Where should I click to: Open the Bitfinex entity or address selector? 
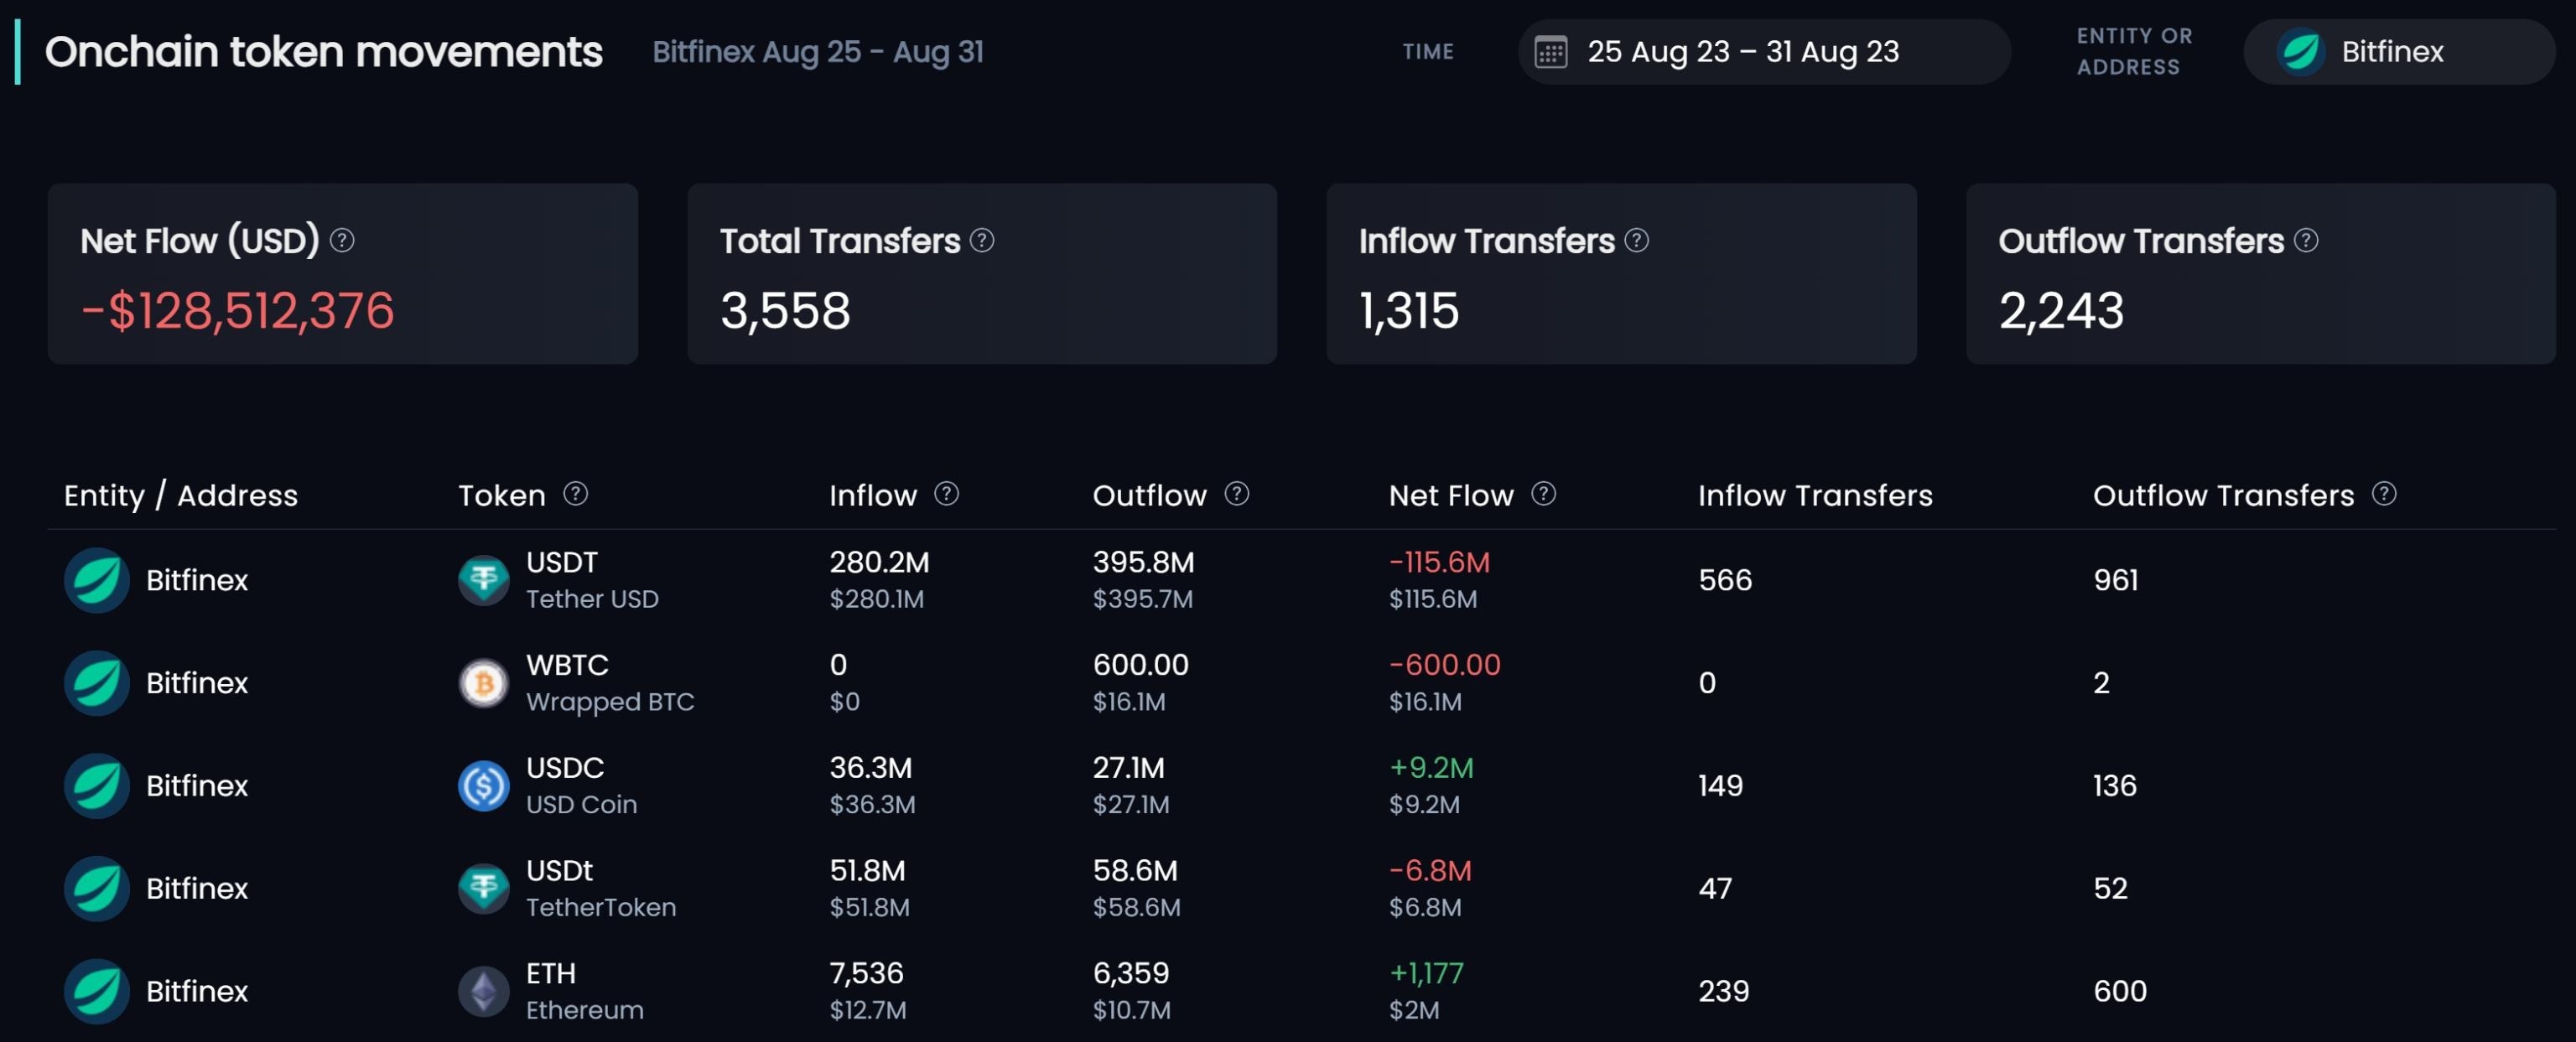point(2399,51)
